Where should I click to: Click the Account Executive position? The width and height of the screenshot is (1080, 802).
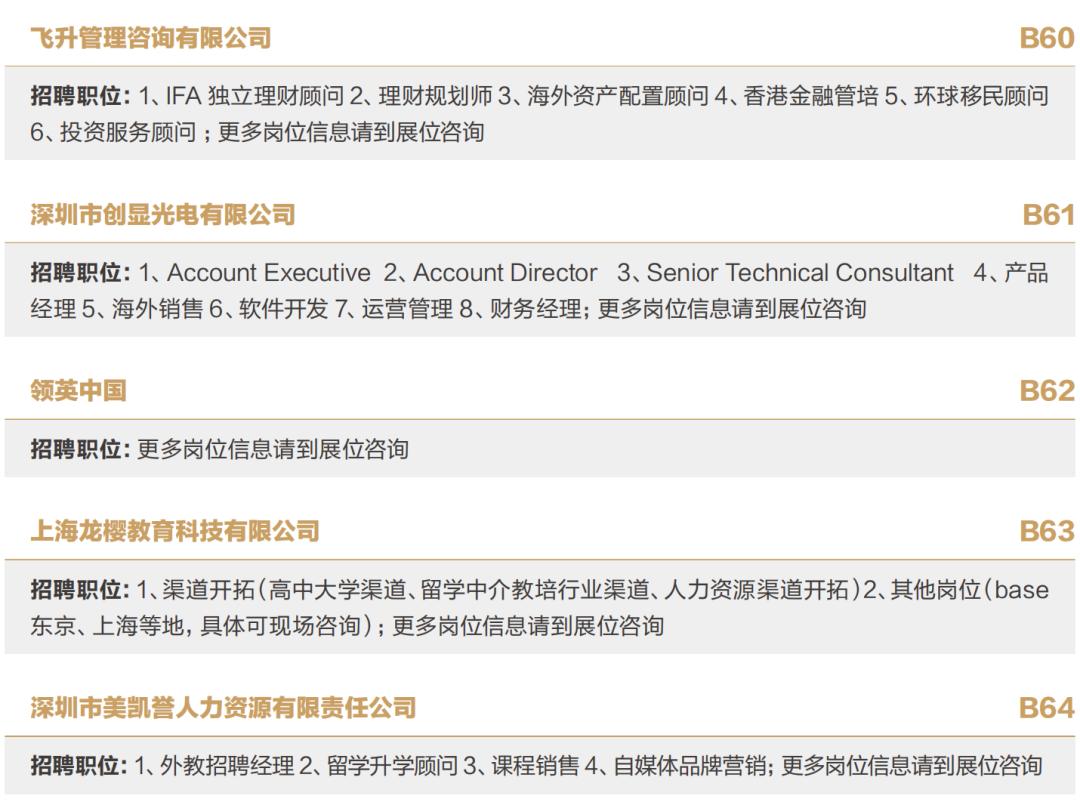269,273
